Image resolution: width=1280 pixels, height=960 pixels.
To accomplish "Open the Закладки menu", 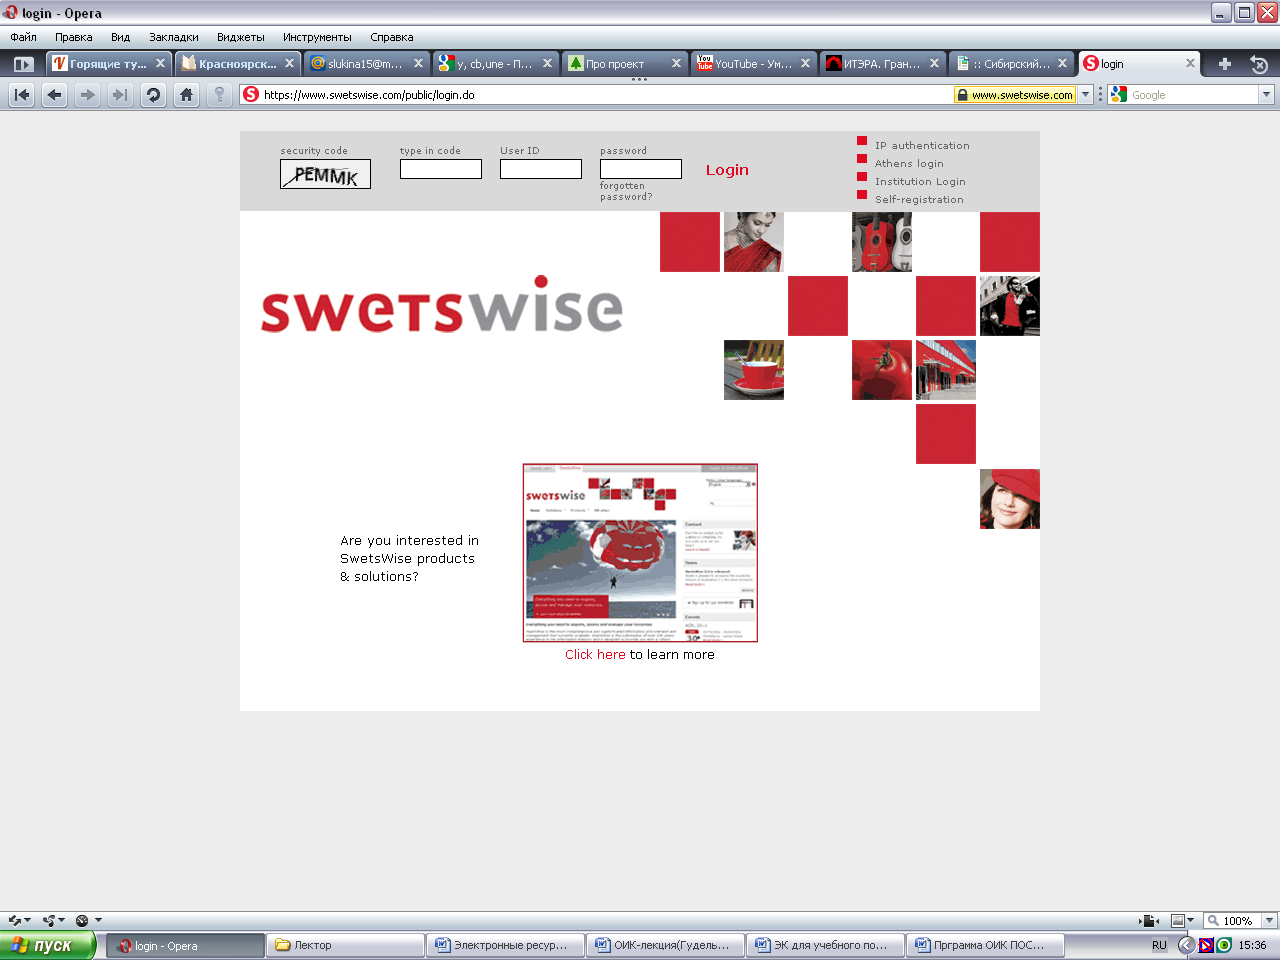I will point(174,37).
